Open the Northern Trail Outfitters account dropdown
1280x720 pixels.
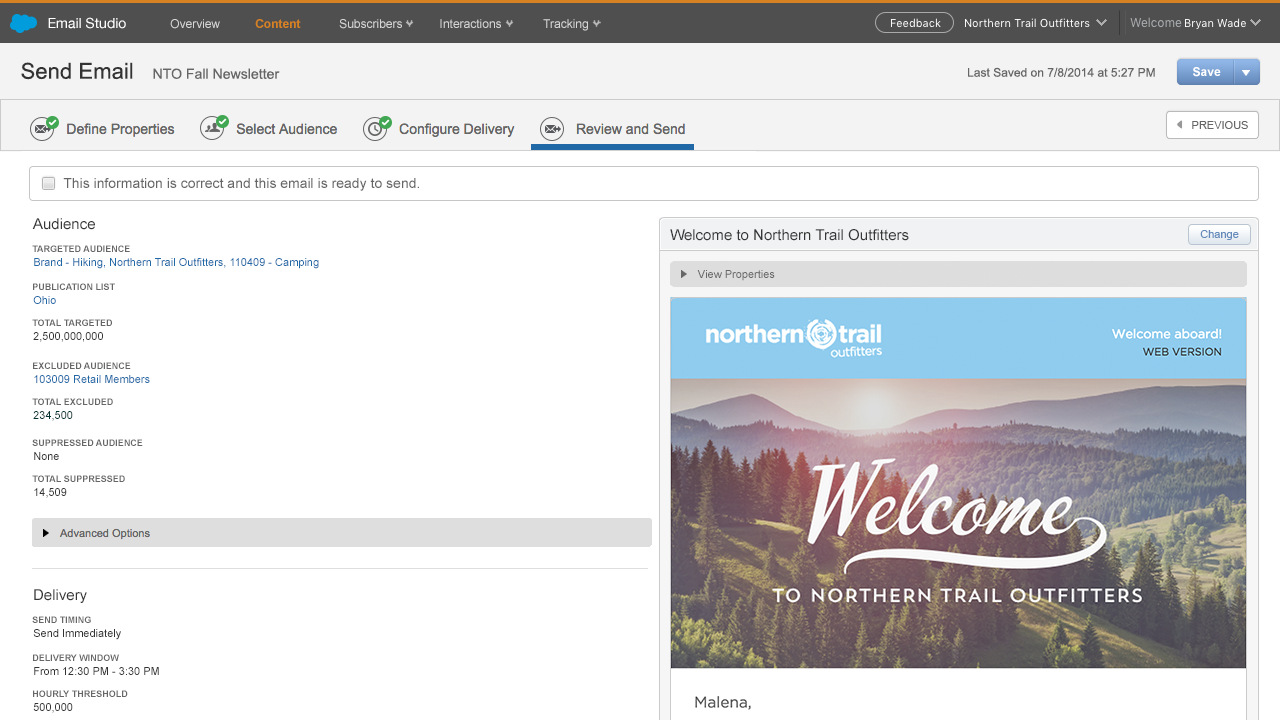click(1035, 23)
